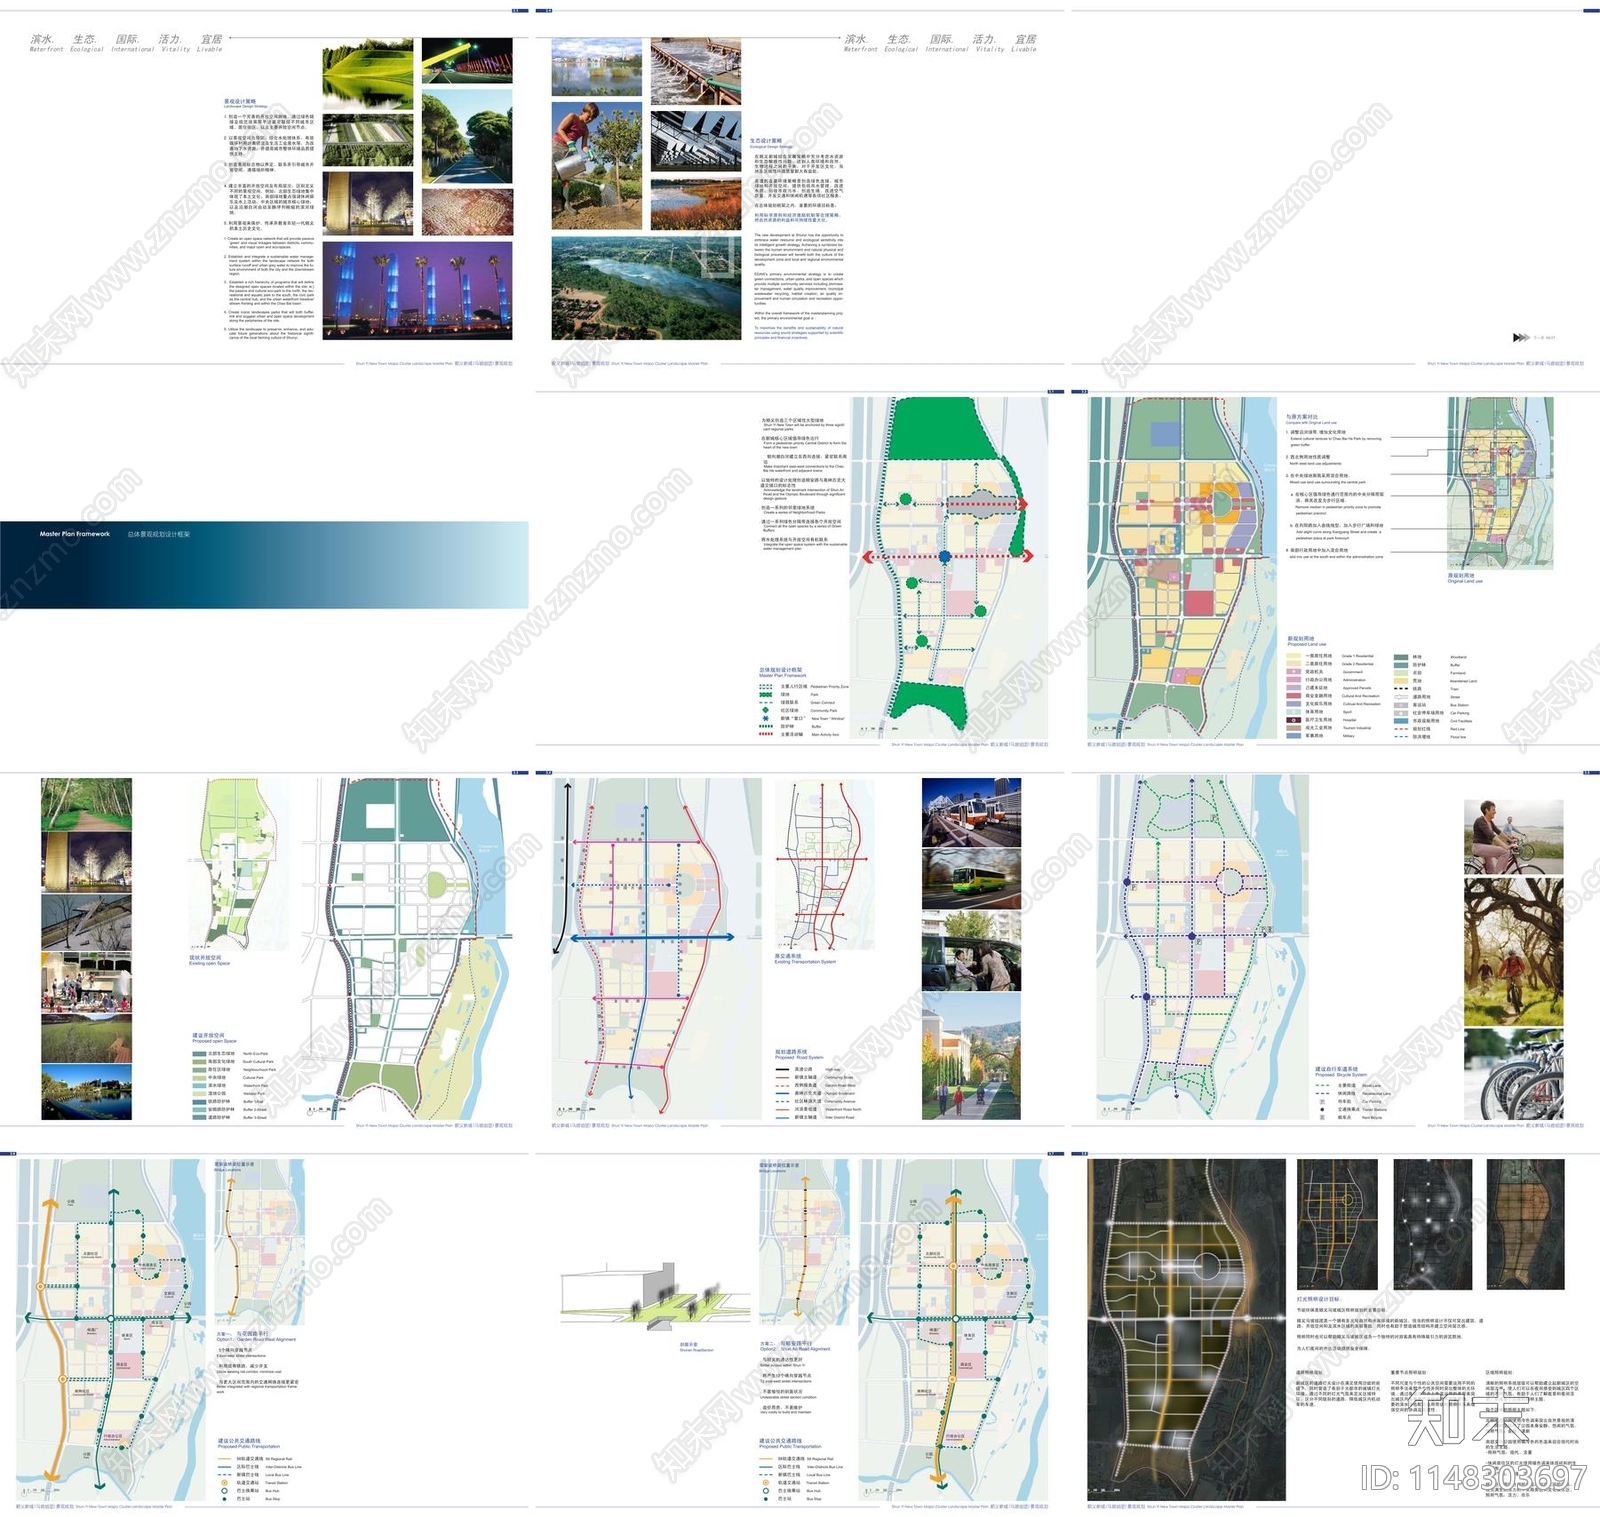
Task: Open the pond reflection photo at bottom
Action: click(x=86, y=1092)
